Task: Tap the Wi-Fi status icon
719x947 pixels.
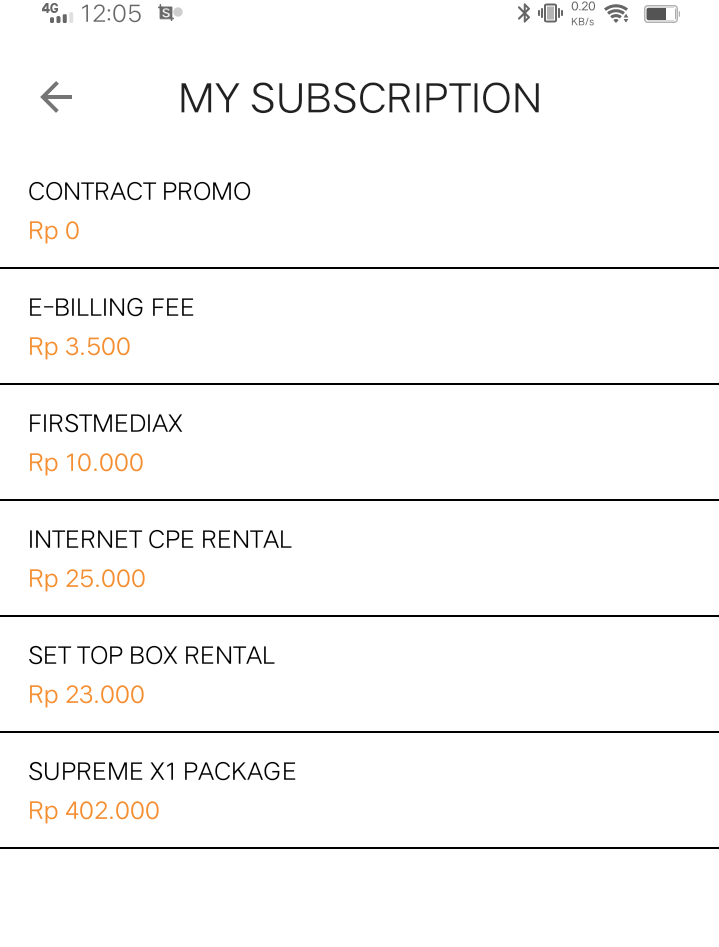Action: click(618, 14)
